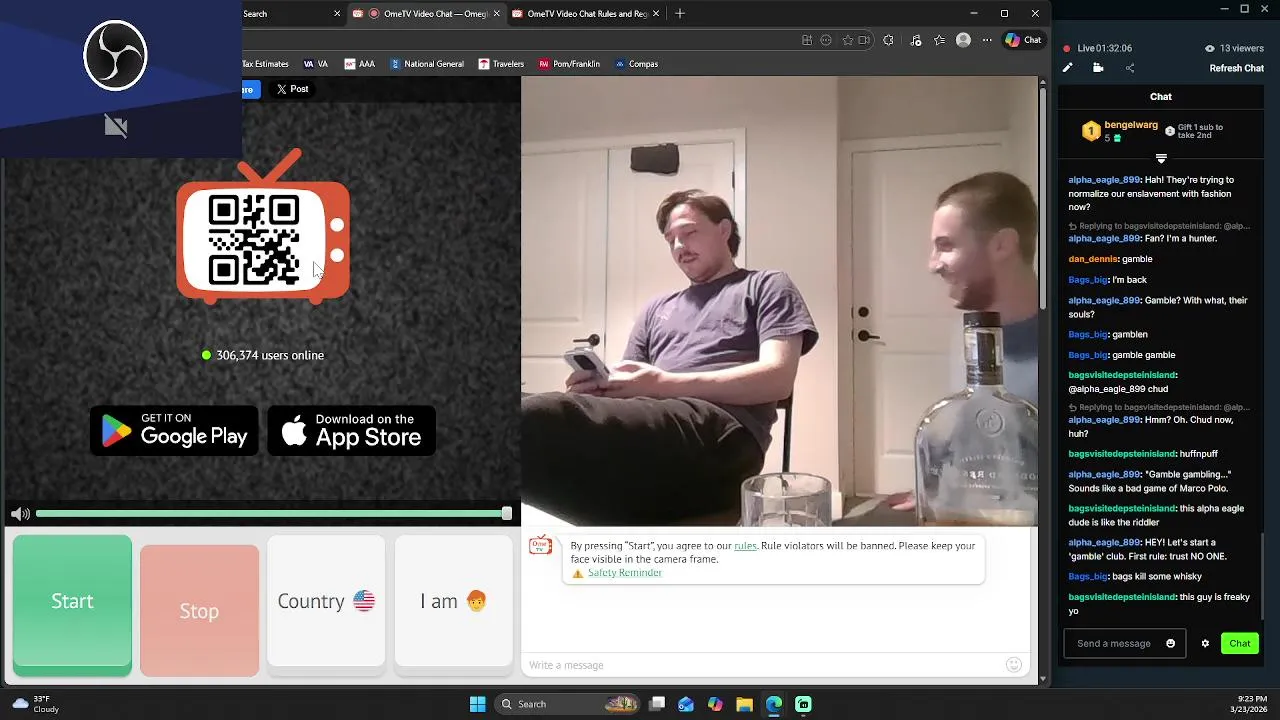The width and height of the screenshot is (1280, 720).
Task: Mute the OmeTV speaker volume icon
Action: tap(20, 514)
